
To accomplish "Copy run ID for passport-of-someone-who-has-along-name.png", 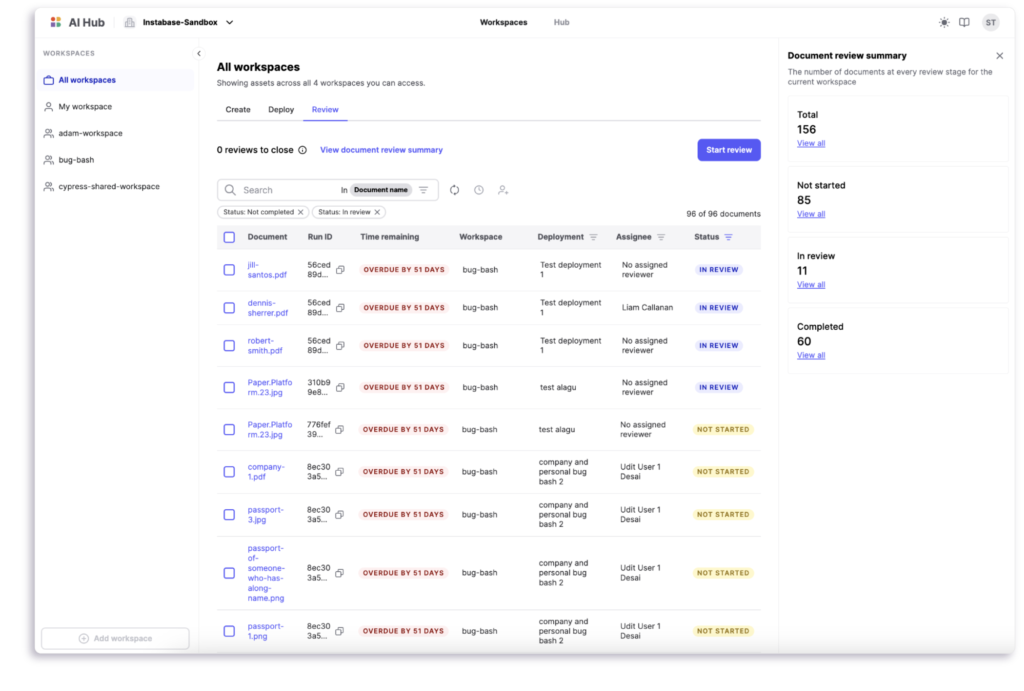I will point(340,573).
